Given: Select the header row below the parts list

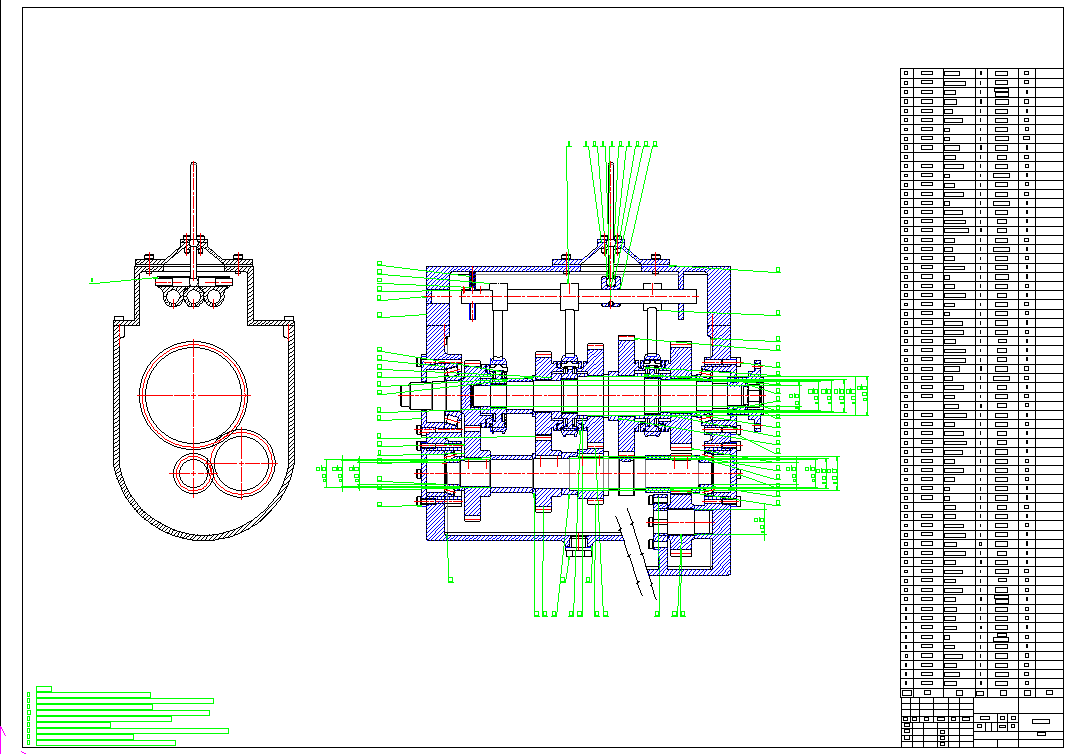Looking at the screenshot, I should 982,691.
